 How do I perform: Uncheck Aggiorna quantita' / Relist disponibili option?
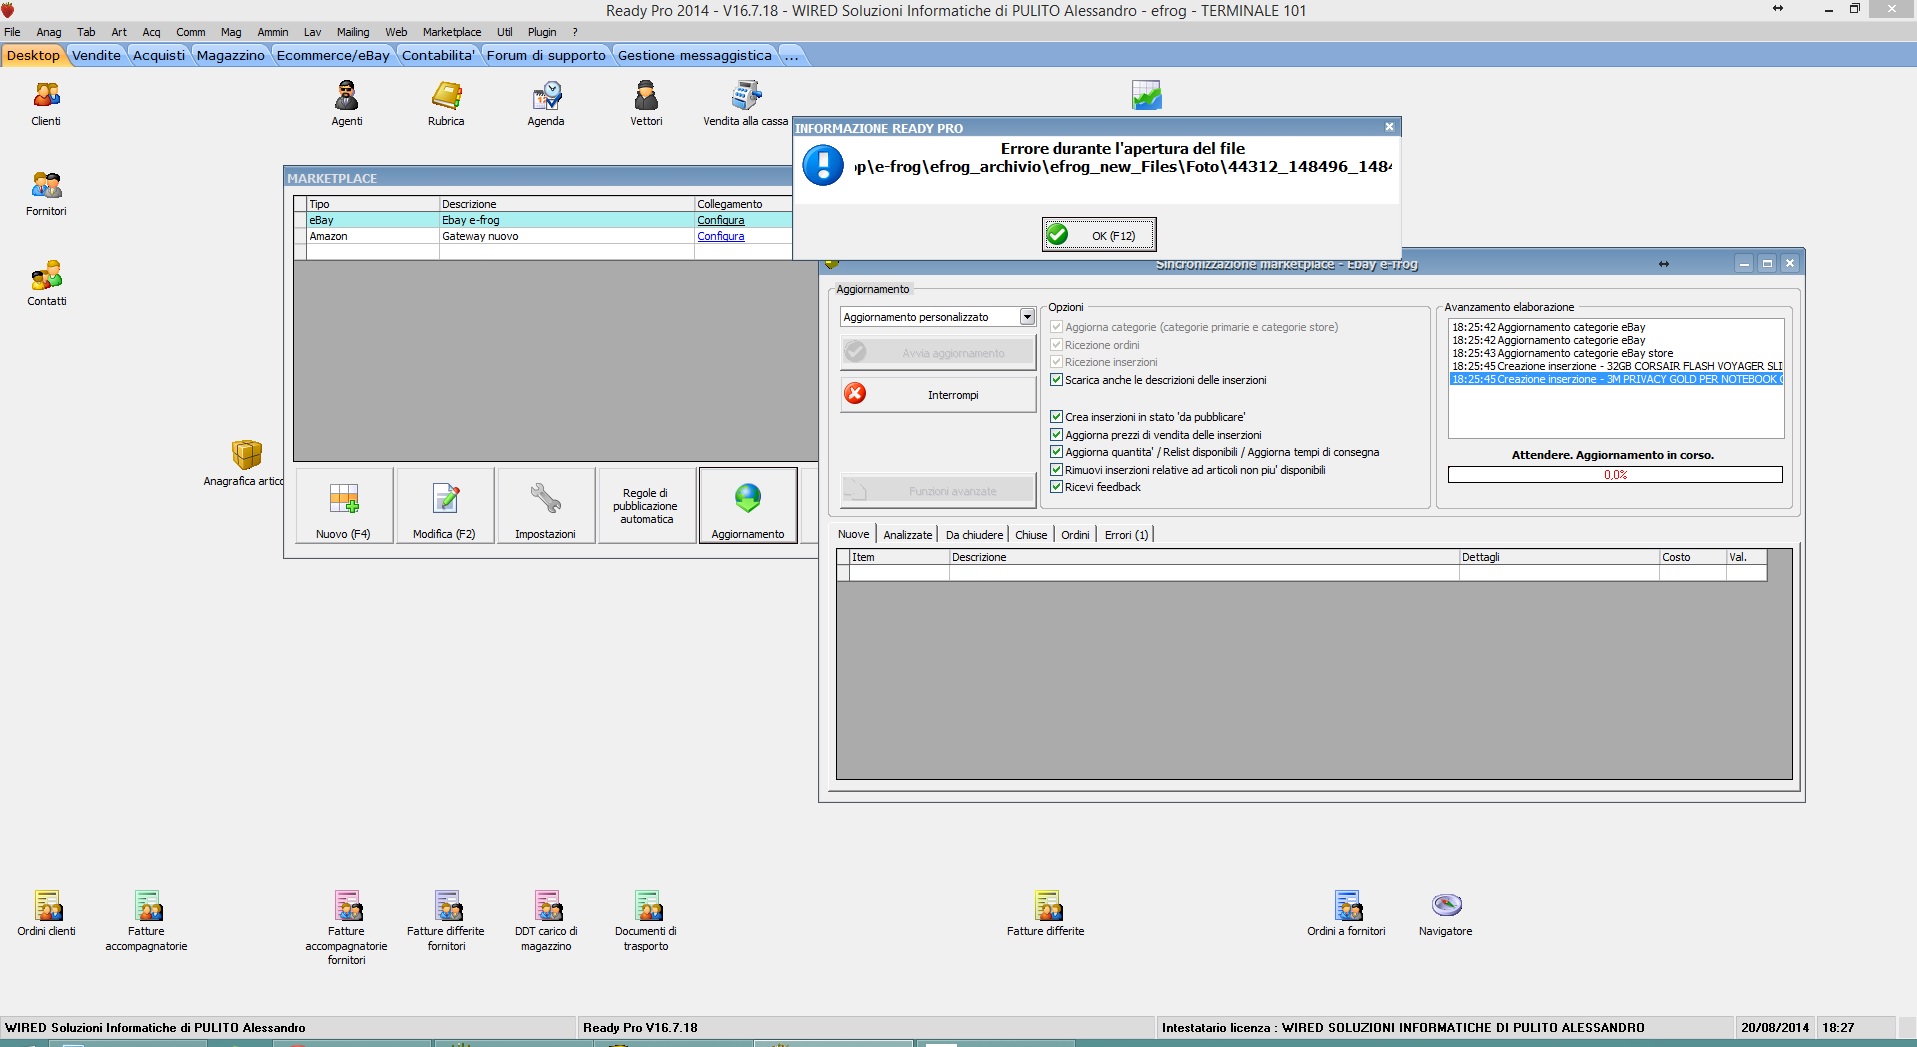1056,452
